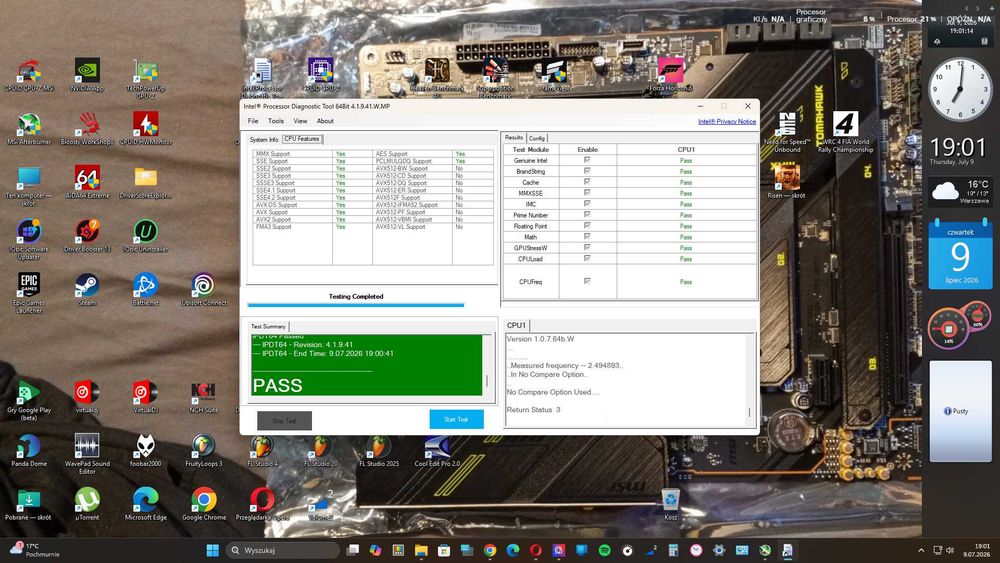Open the About menu

click(325, 121)
